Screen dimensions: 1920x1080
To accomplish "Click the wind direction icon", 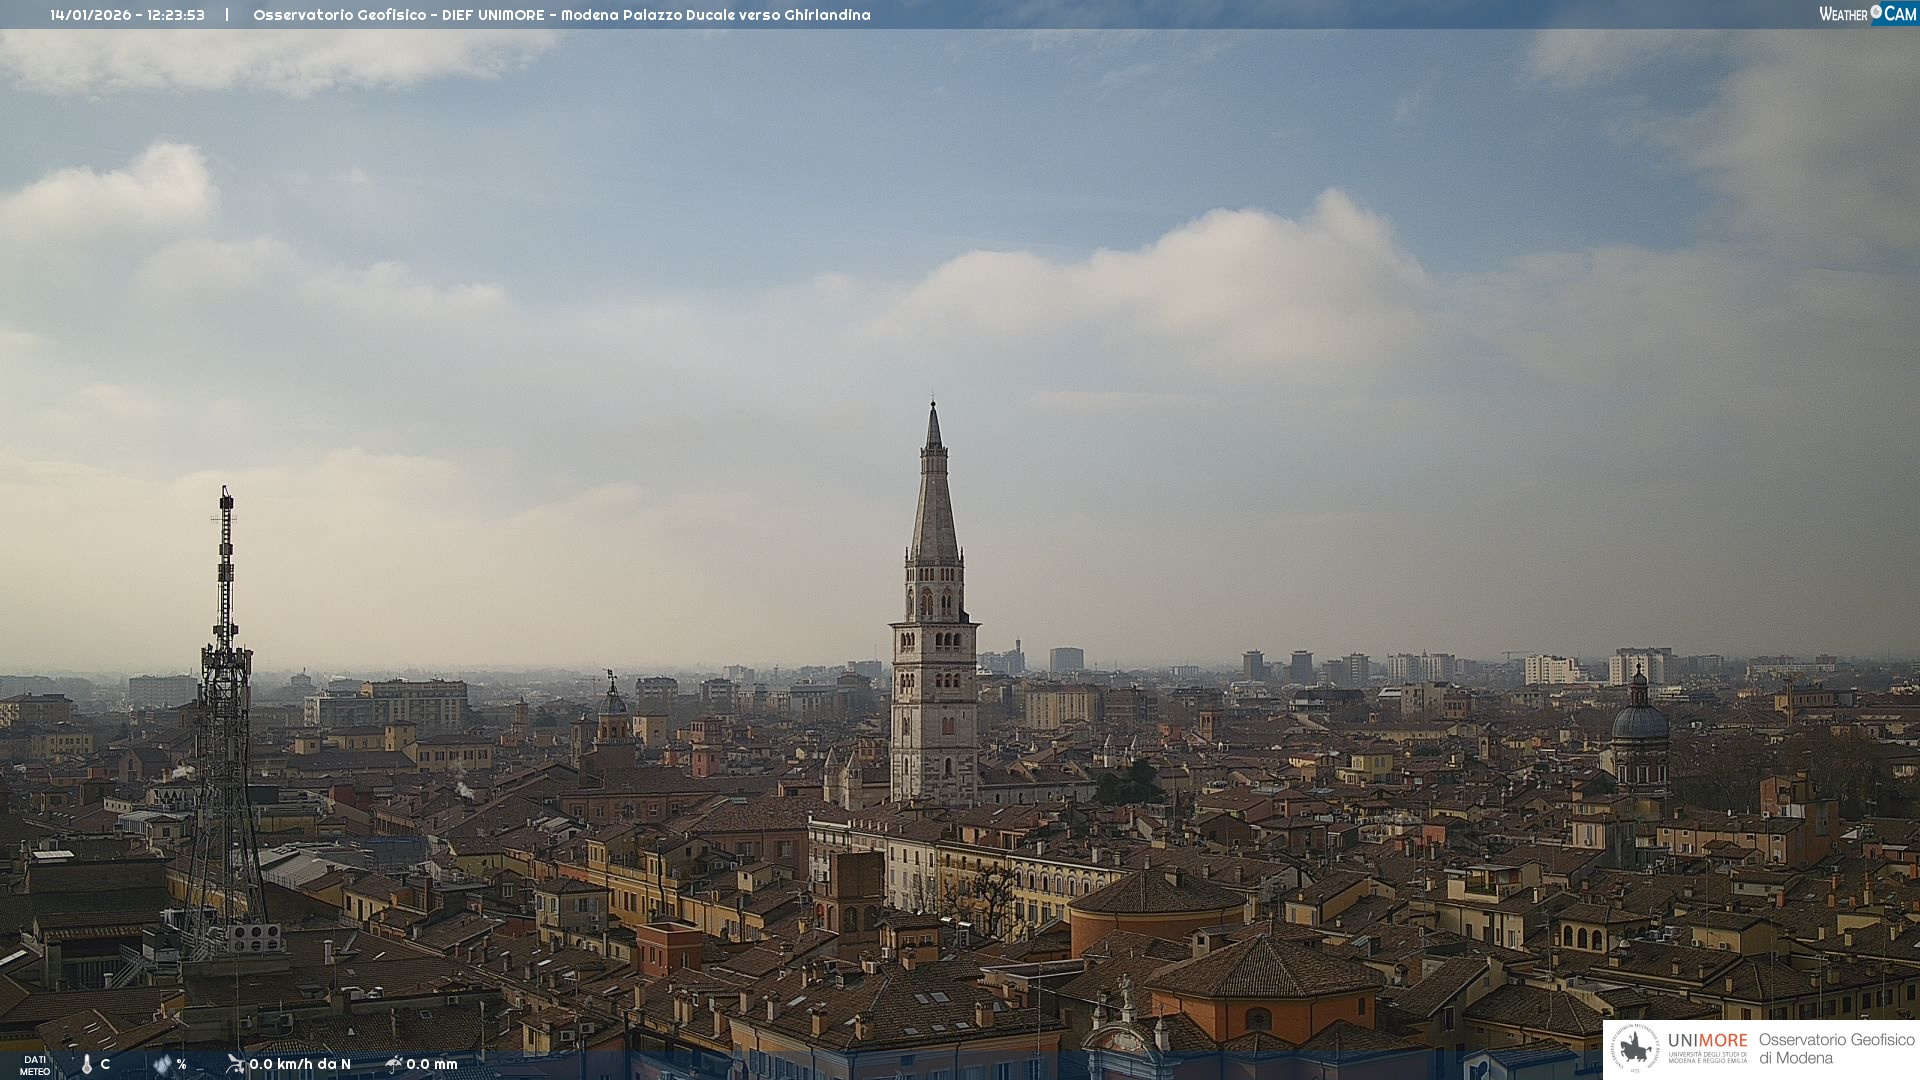I will tap(235, 1064).
